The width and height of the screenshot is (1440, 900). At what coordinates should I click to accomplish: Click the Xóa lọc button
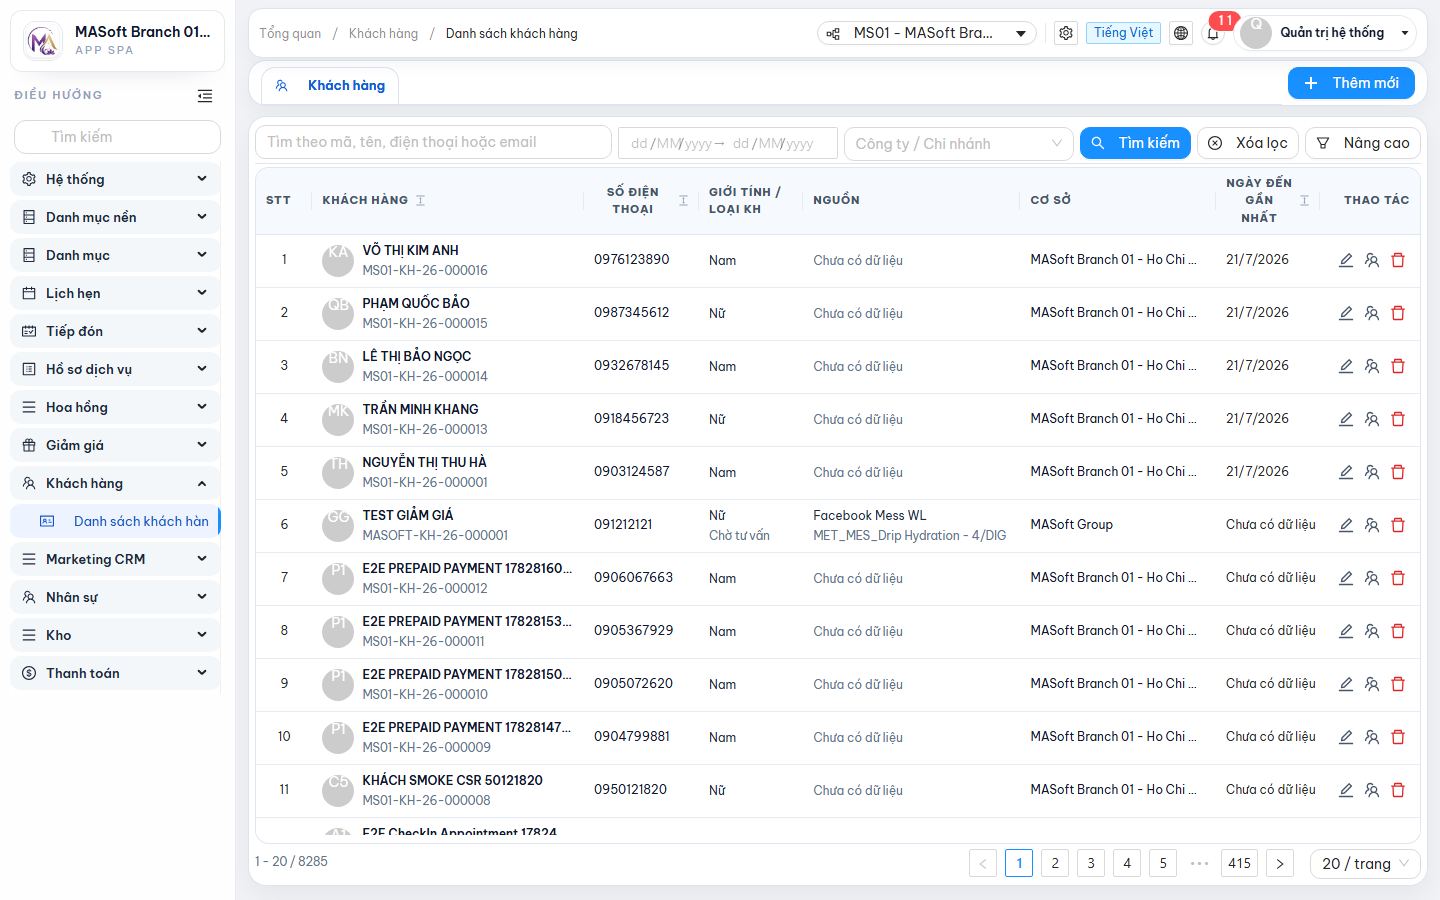coord(1248,143)
